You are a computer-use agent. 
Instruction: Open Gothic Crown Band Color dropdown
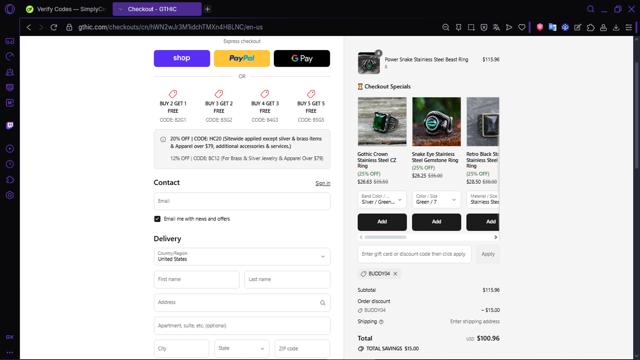click(x=382, y=199)
